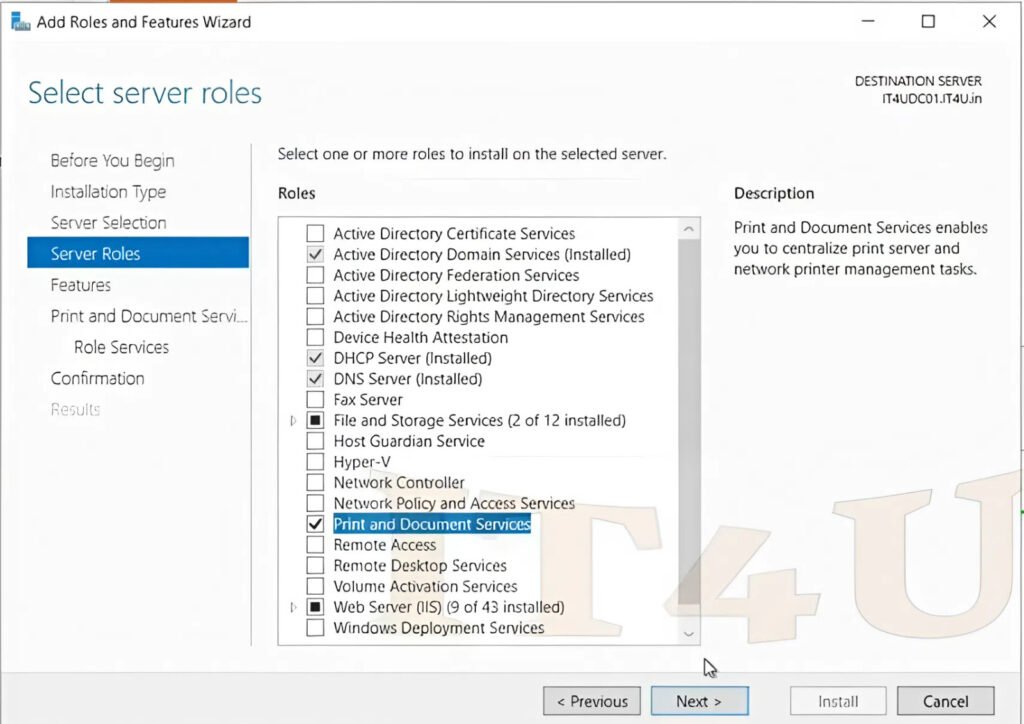1024x724 pixels.
Task: Maximize the wizard window
Action: tap(928, 22)
